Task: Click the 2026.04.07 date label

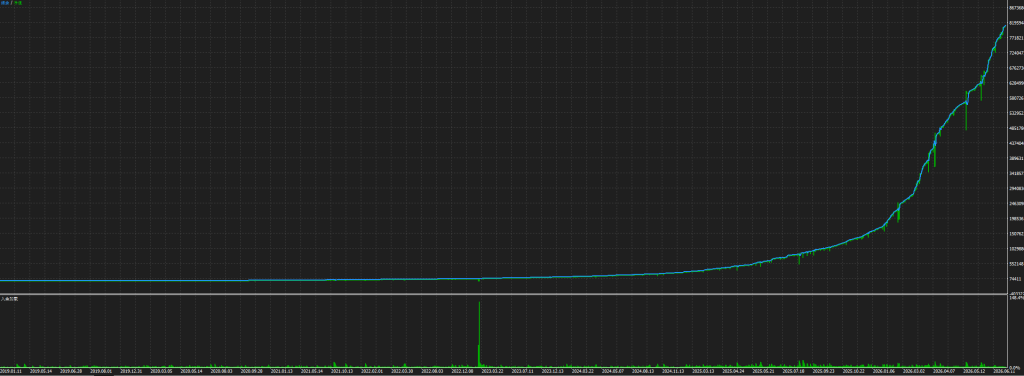Action: tap(944, 371)
